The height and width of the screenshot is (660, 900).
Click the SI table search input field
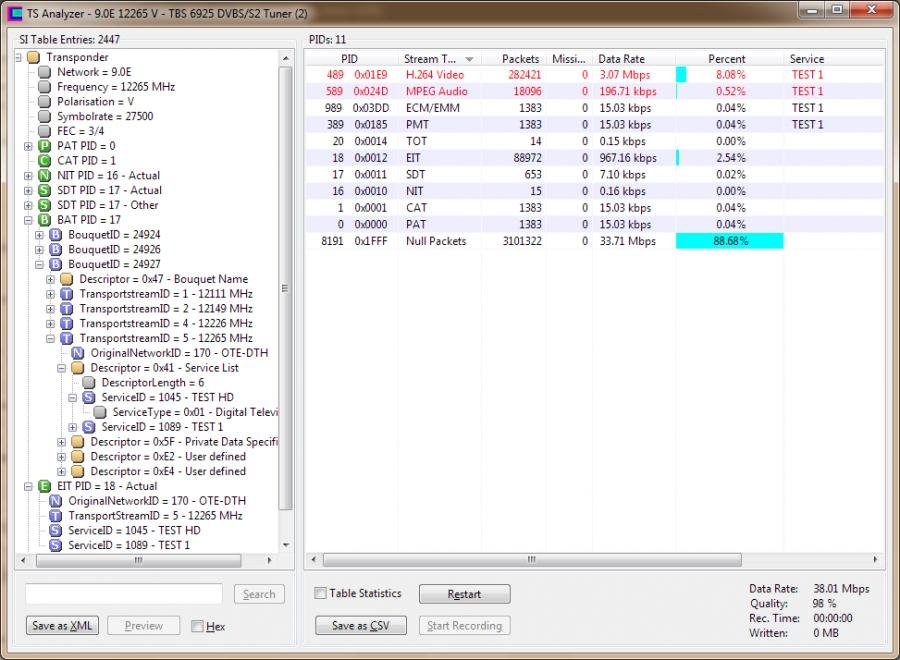[124, 594]
